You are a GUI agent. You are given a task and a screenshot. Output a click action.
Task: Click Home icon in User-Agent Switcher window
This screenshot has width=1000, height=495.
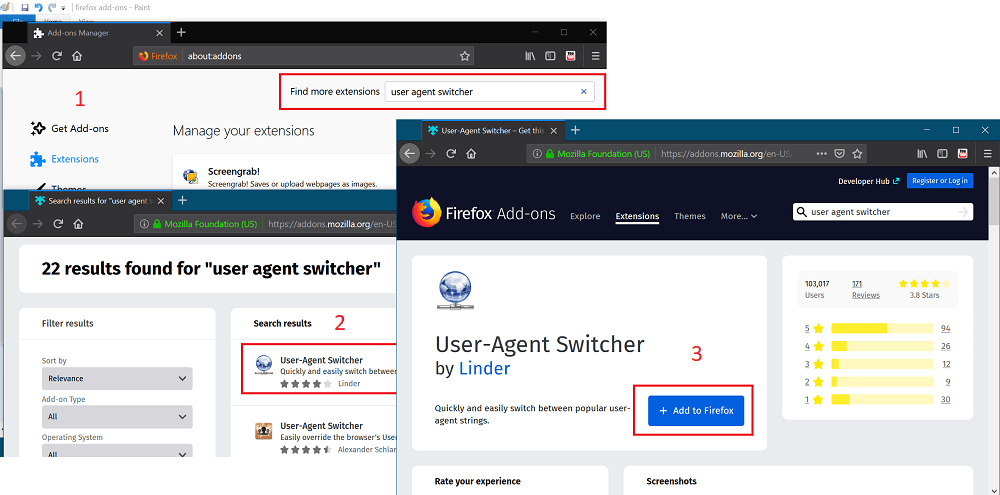471,153
